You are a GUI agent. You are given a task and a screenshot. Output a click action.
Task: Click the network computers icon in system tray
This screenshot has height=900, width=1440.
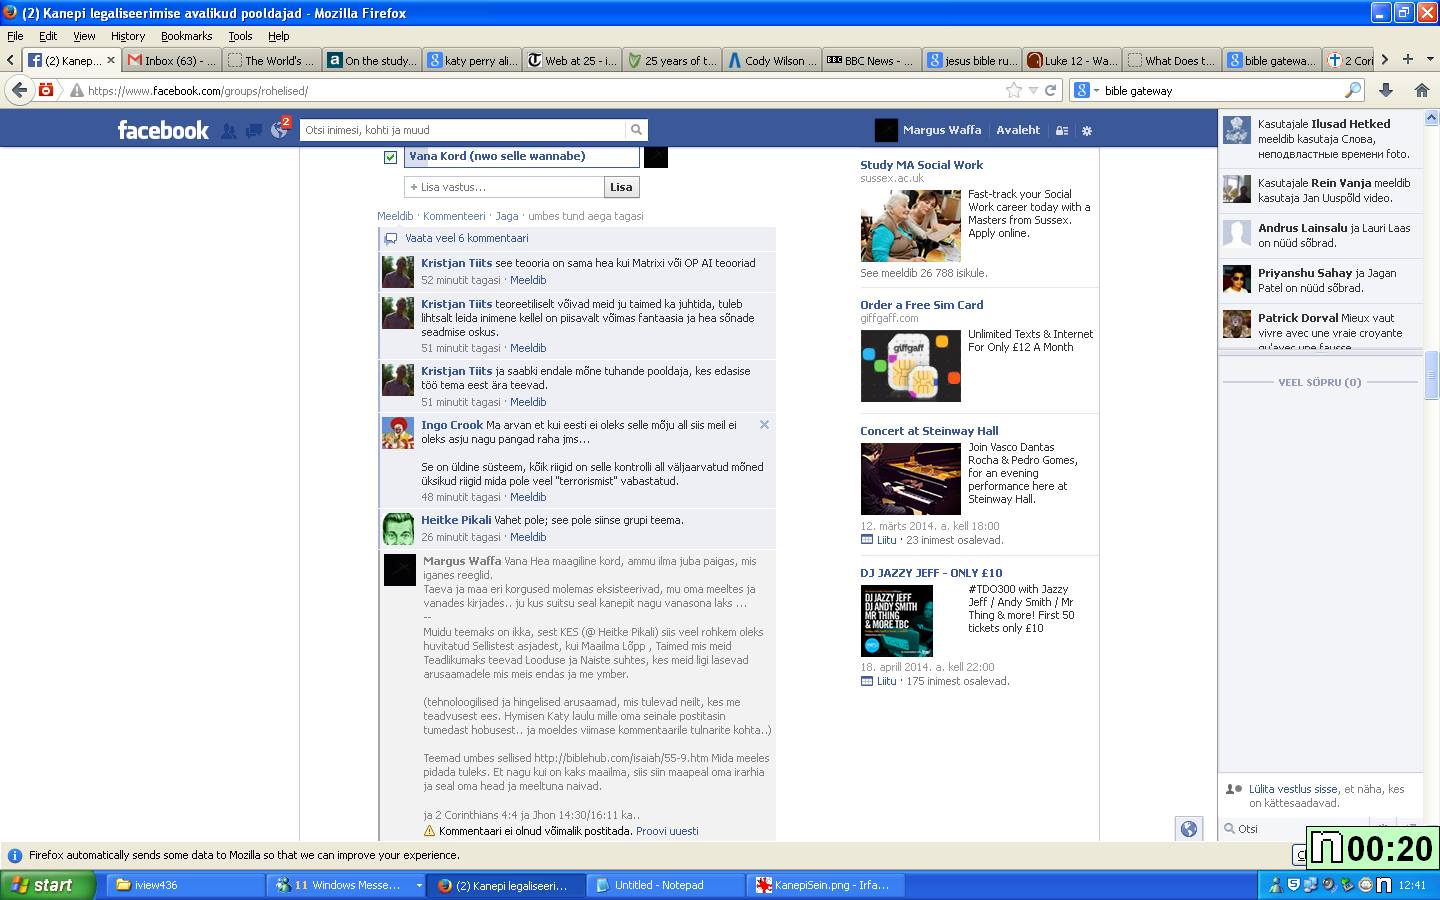click(1311, 885)
